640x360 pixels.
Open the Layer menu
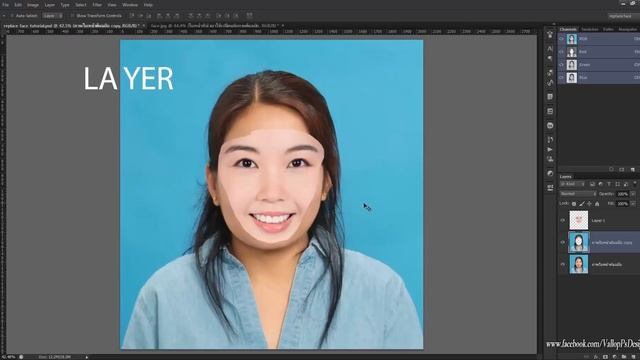(x=49, y=5)
